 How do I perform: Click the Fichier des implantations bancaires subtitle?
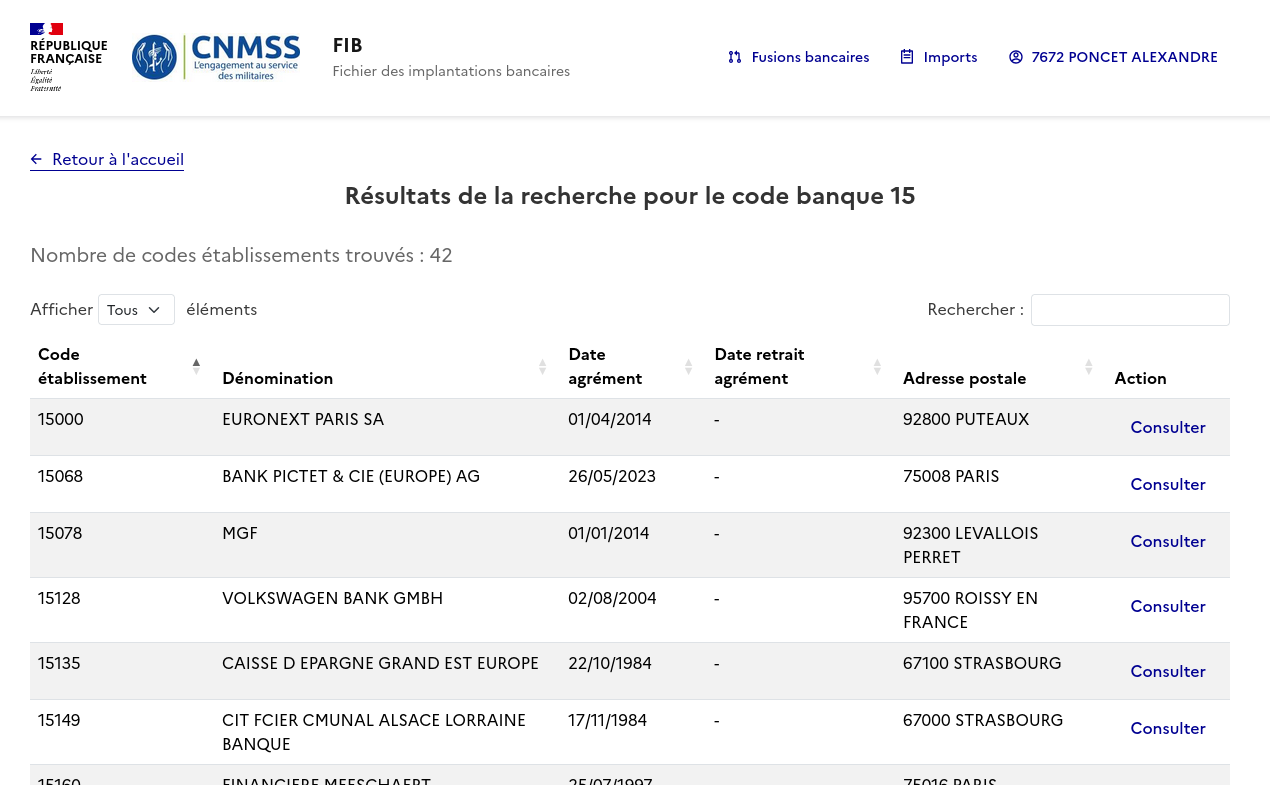451,71
